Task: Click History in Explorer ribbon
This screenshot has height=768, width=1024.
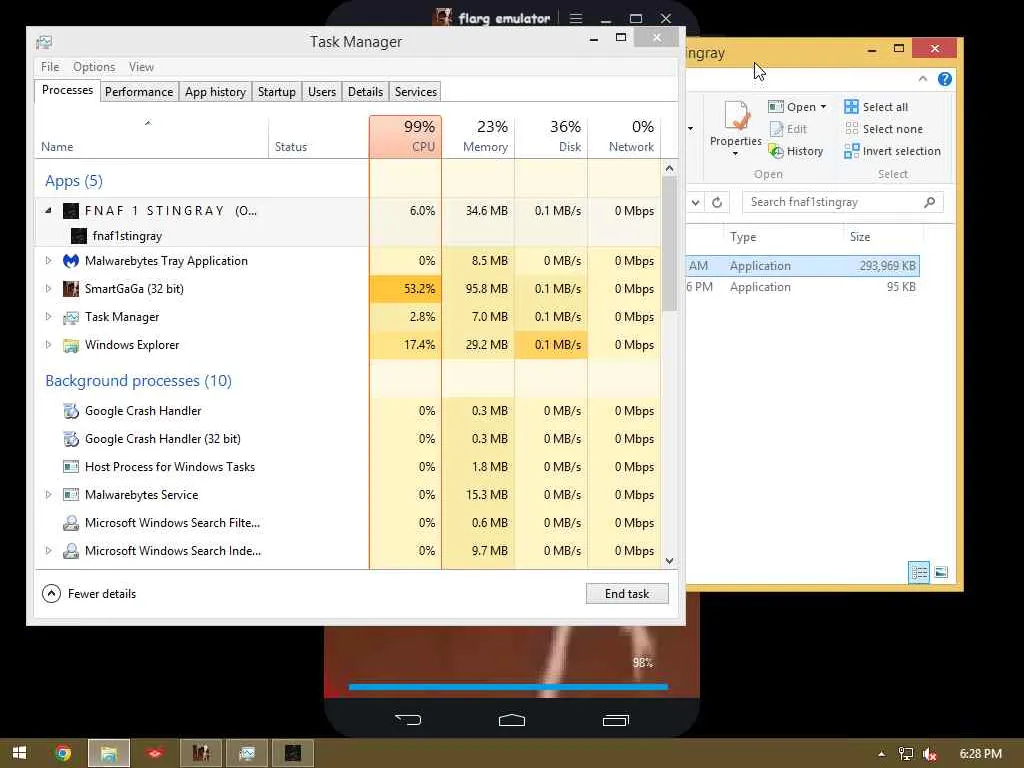Action: tap(796, 151)
